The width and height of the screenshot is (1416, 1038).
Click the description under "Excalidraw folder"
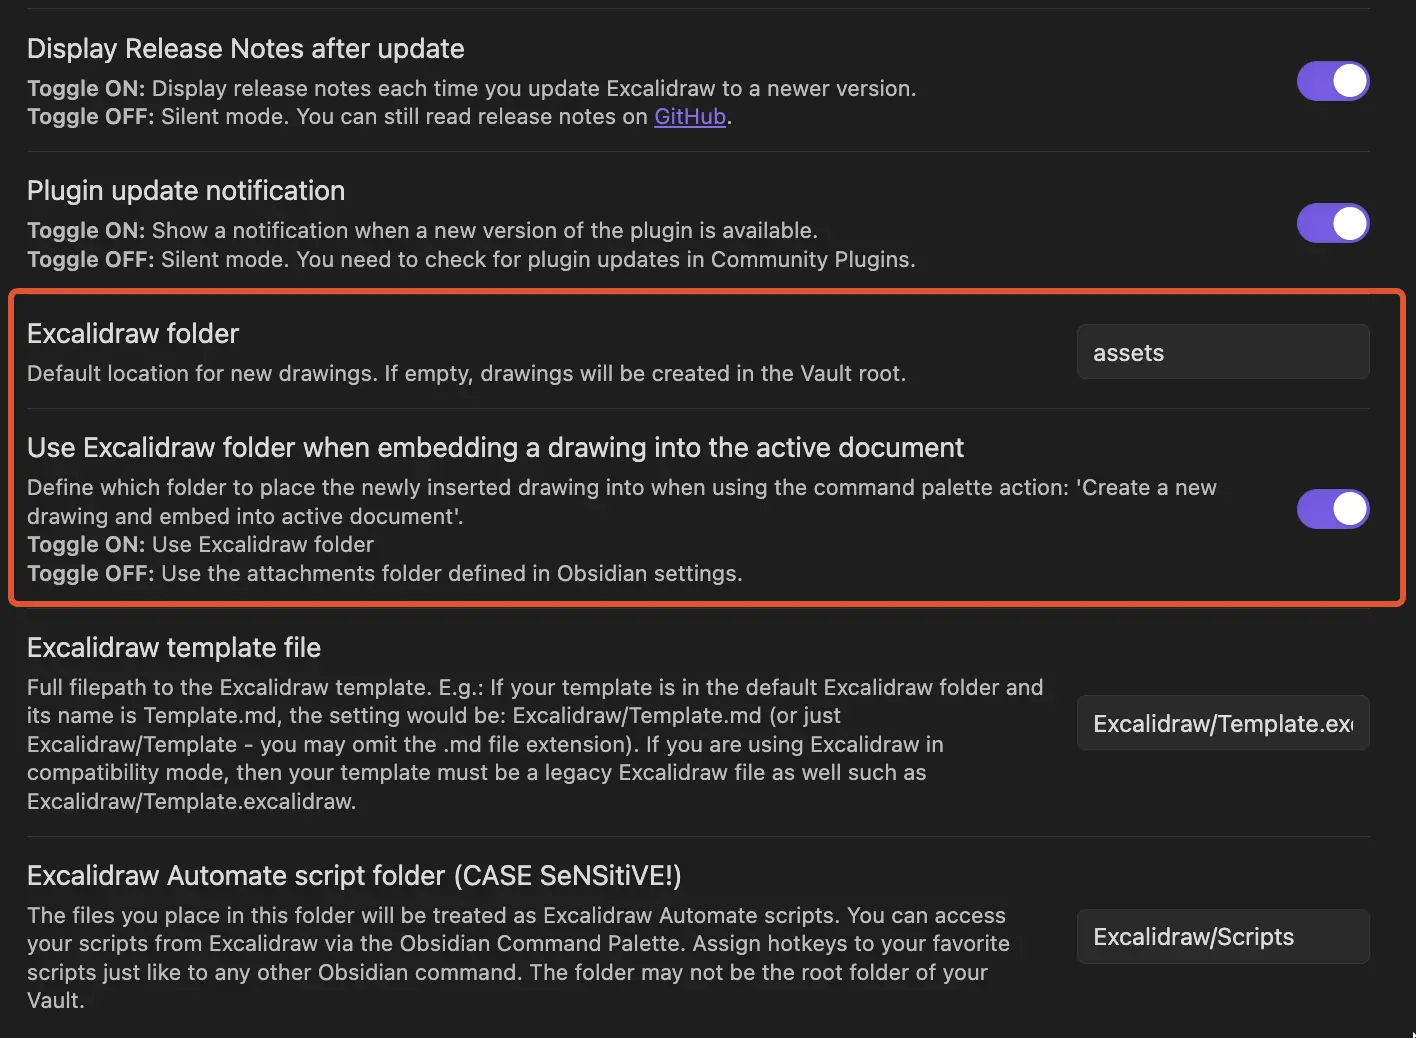pyautogui.click(x=466, y=373)
